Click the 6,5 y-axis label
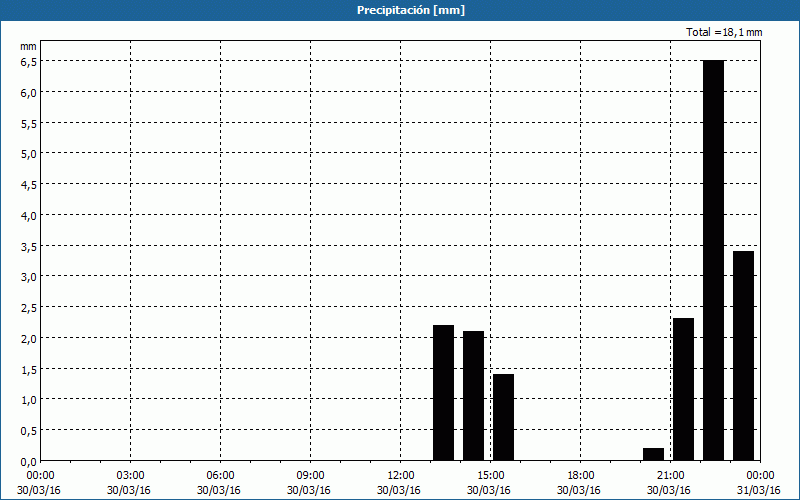800x500 pixels. [28, 62]
